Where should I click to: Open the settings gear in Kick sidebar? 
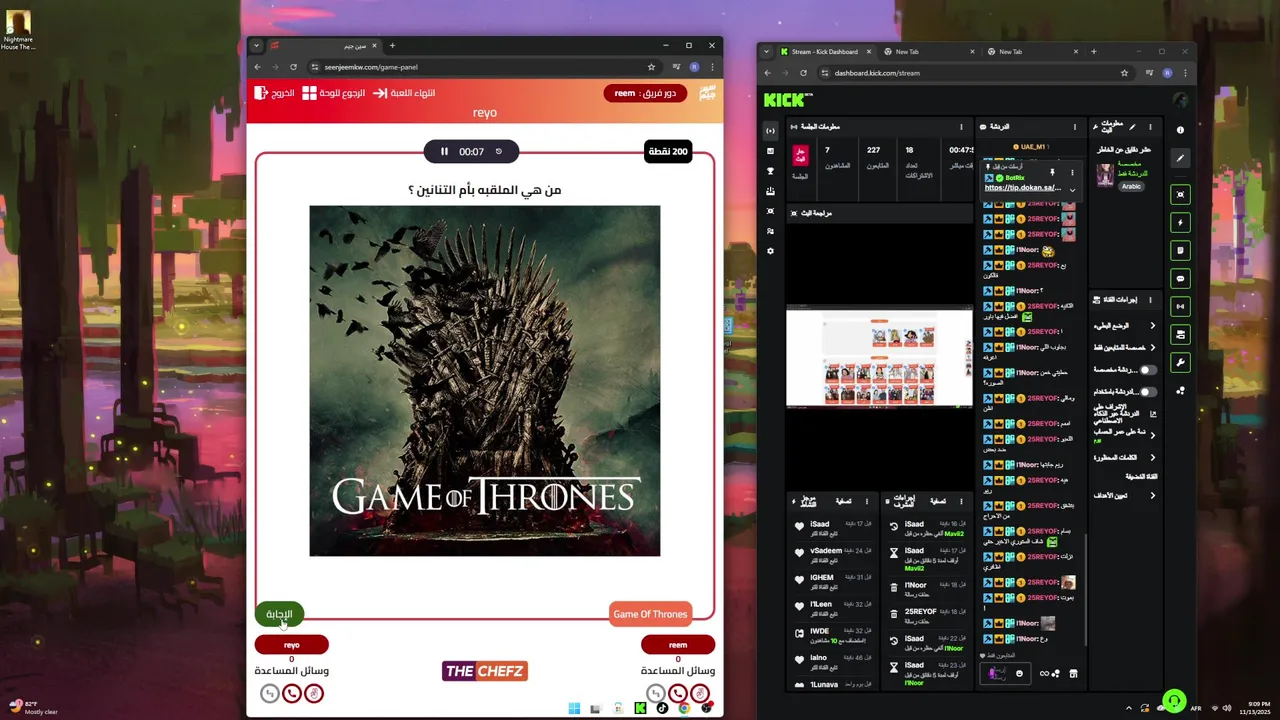[x=770, y=251]
